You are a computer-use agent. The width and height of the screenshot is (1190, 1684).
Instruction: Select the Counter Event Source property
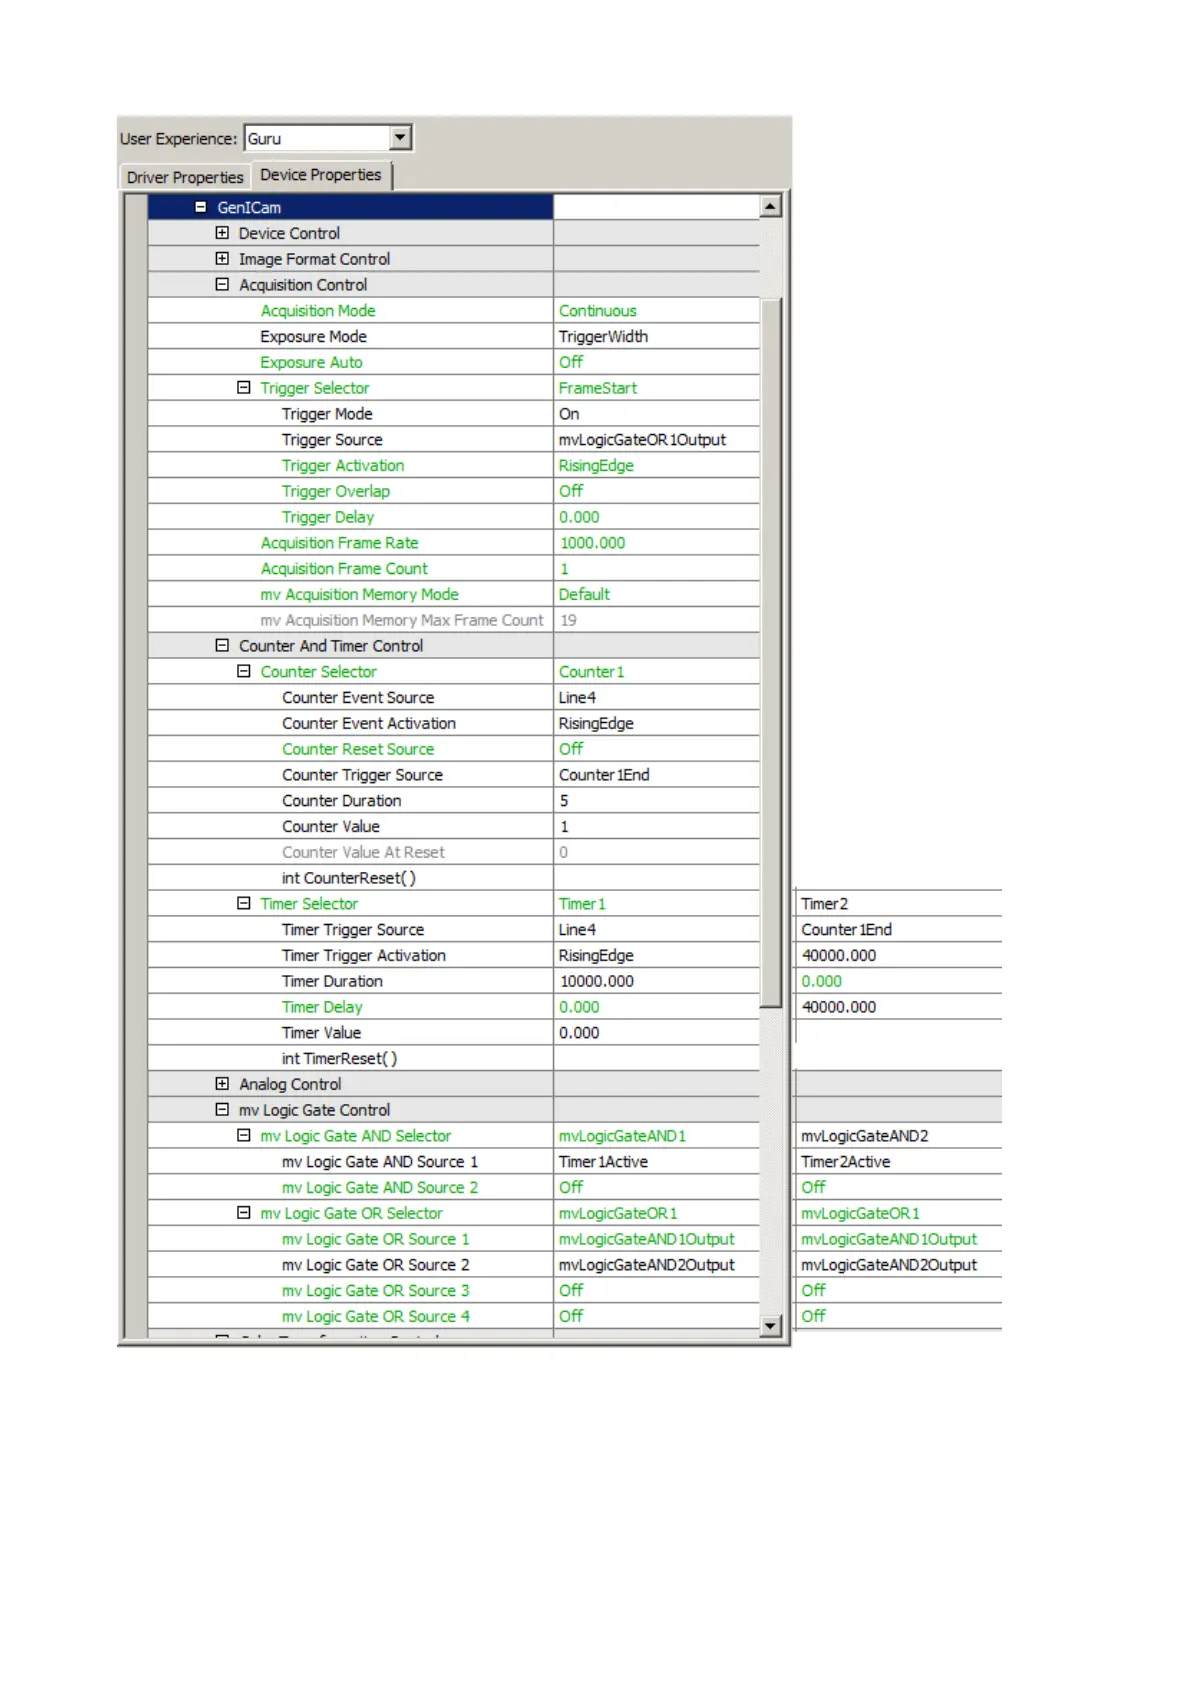tap(358, 698)
